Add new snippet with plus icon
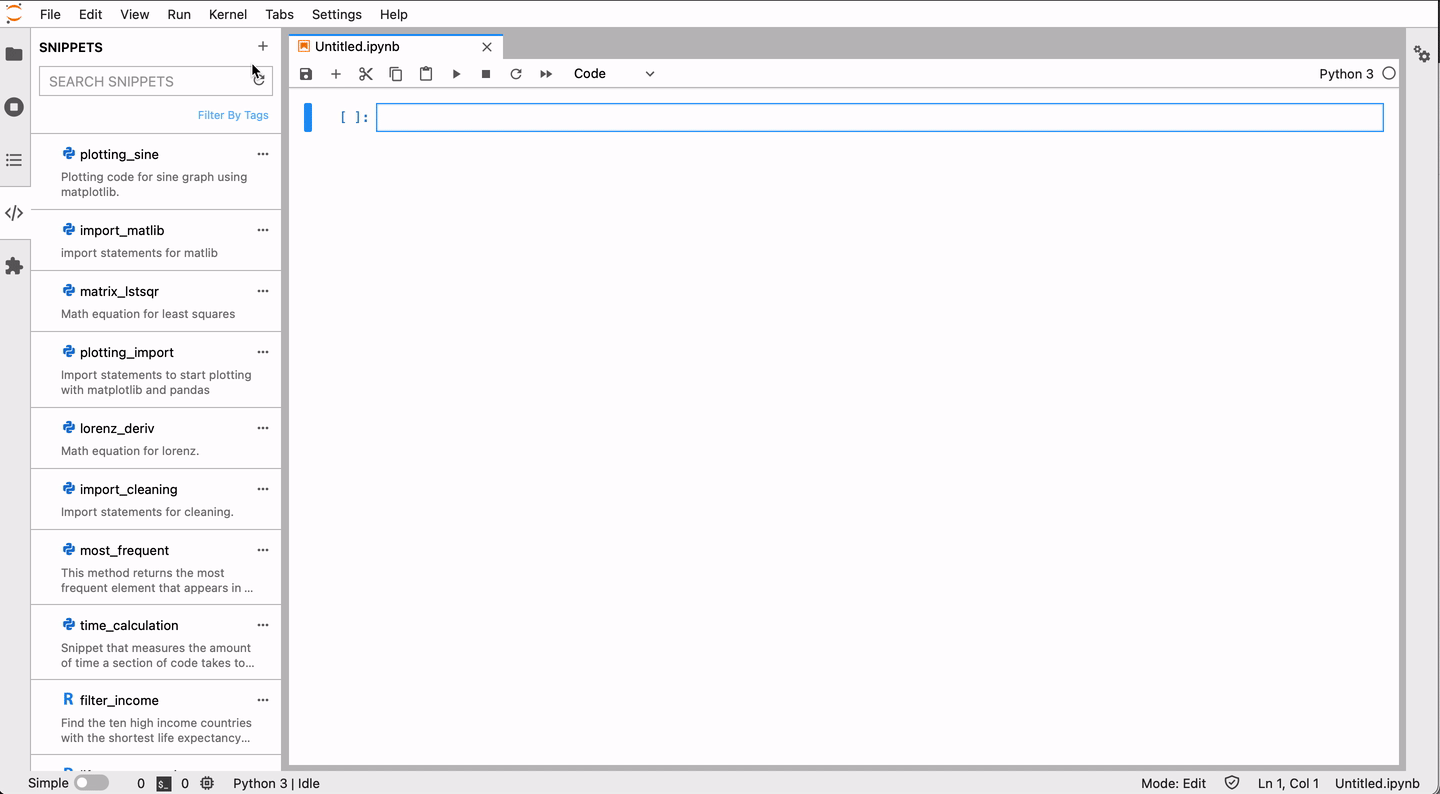The height and width of the screenshot is (794, 1440). (263, 46)
